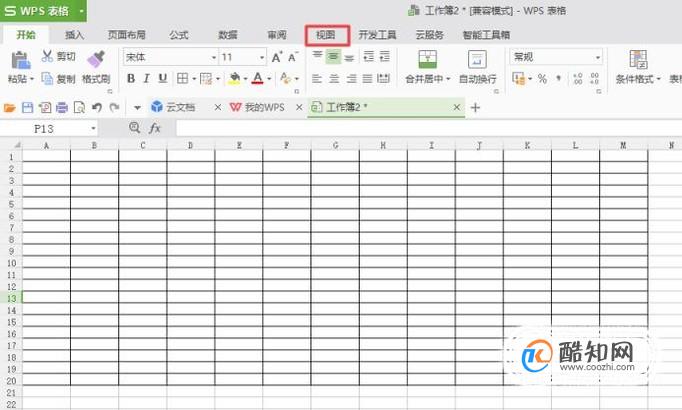This screenshot has width=682, height=410.
Task: Apply red font color A
Action: coord(257,78)
